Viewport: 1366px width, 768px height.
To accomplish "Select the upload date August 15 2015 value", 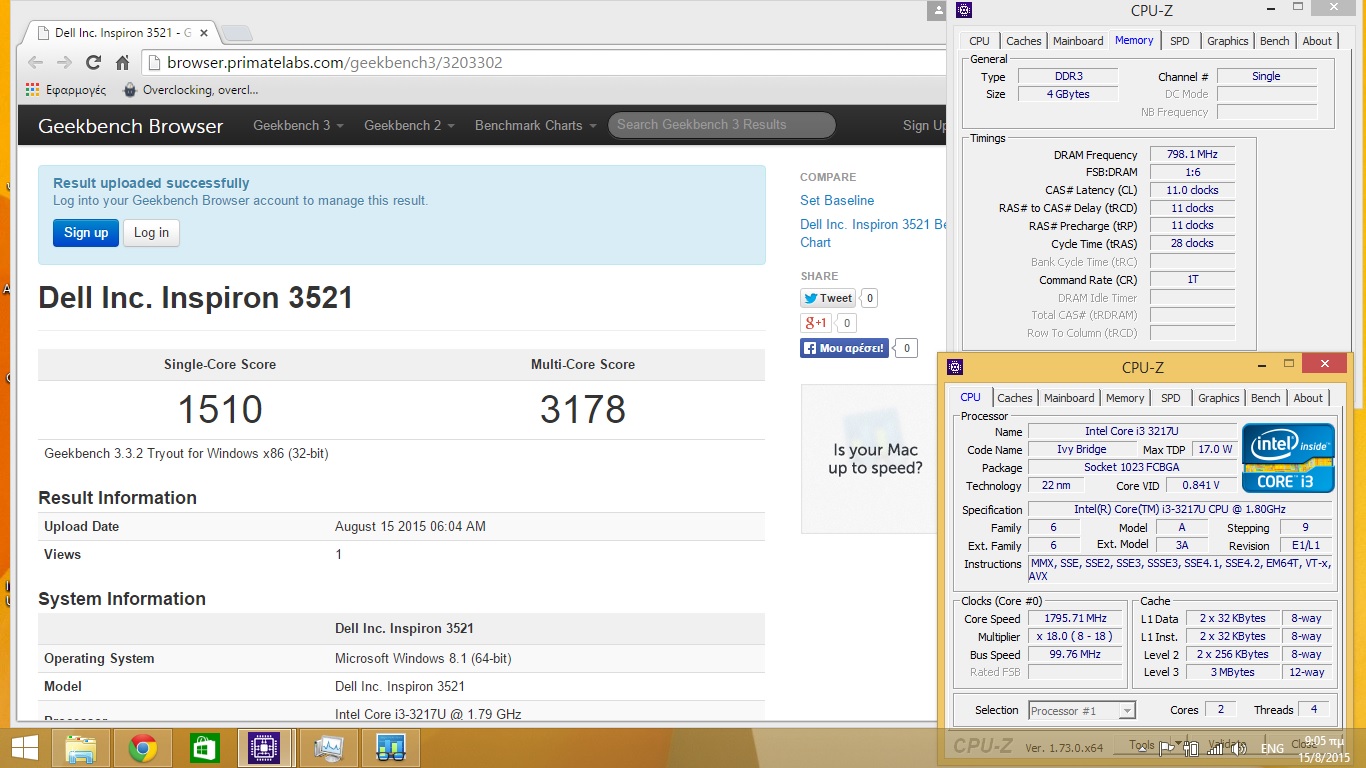I will [x=410, y=526].
